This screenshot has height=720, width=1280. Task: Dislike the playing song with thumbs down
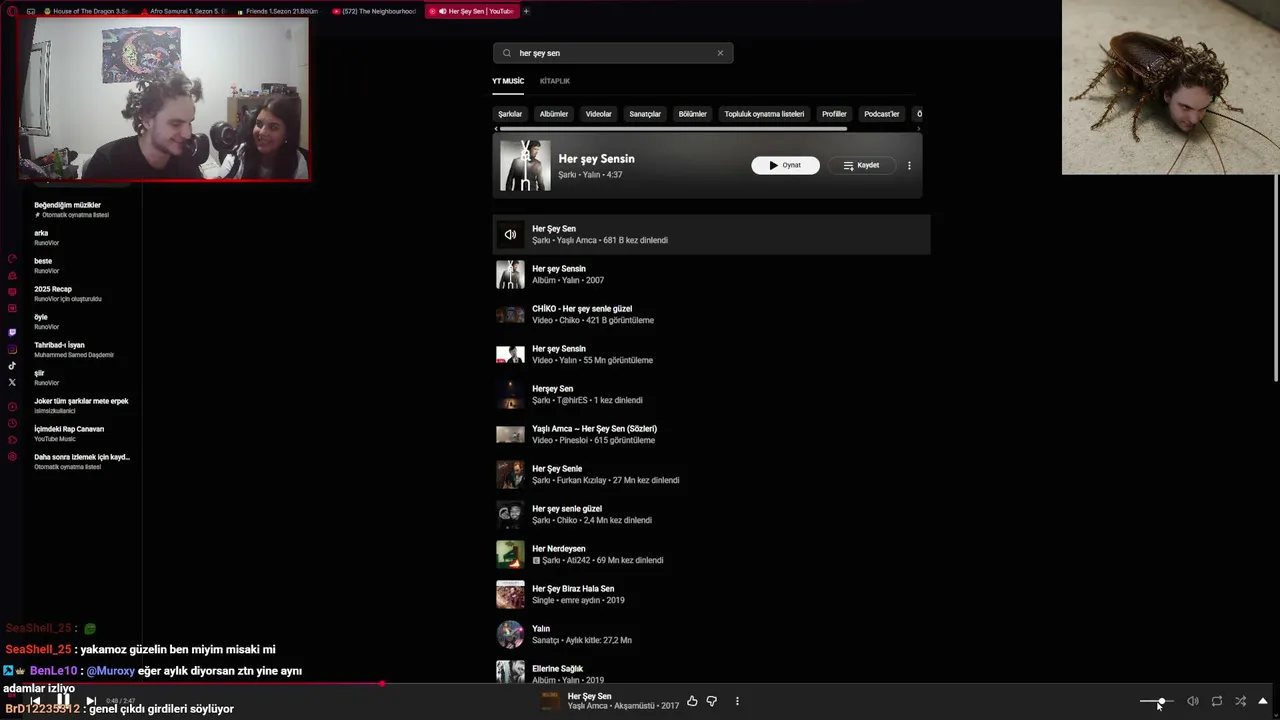pos(712,701)
